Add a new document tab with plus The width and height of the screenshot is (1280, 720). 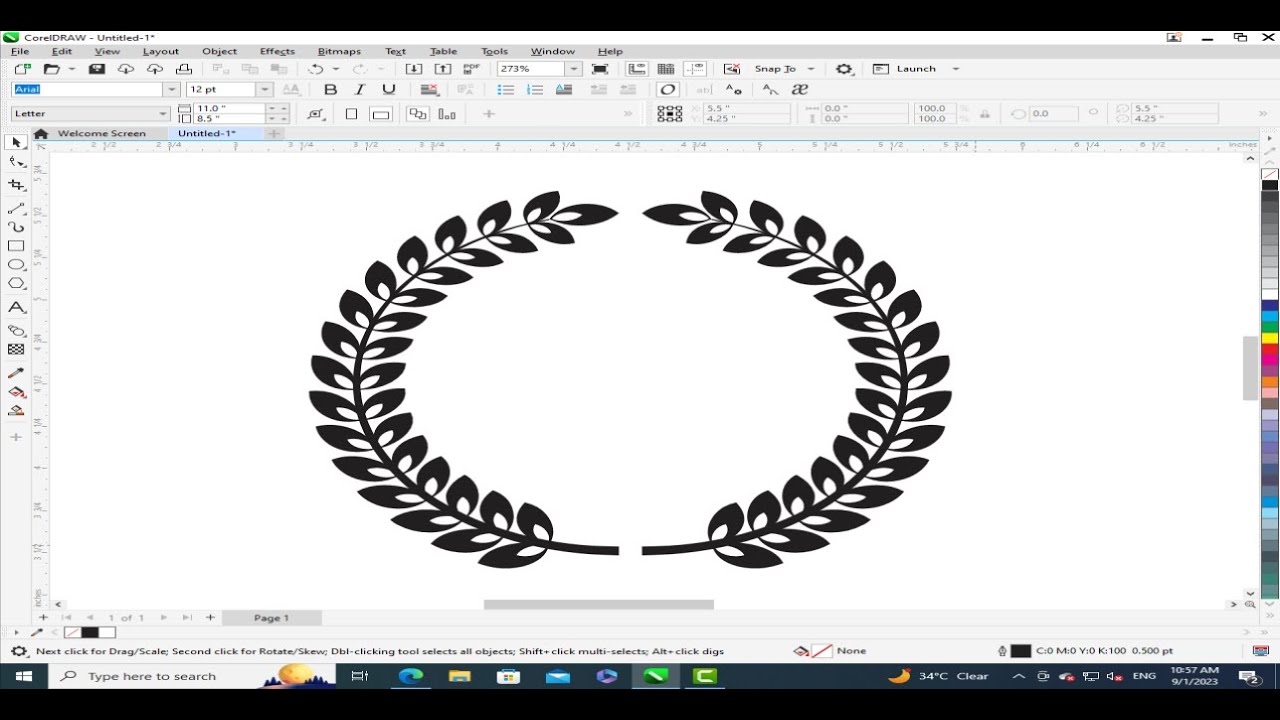273,134
